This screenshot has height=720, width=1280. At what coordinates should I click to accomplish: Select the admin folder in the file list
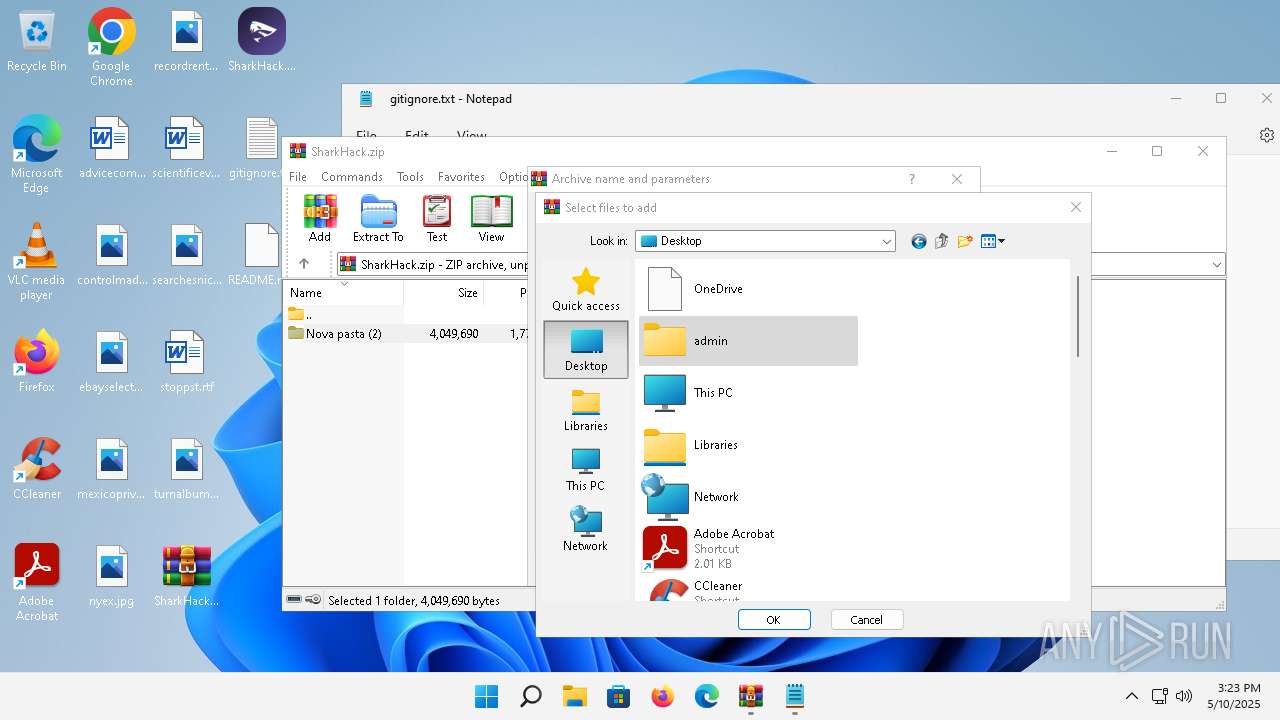[748, 341]
